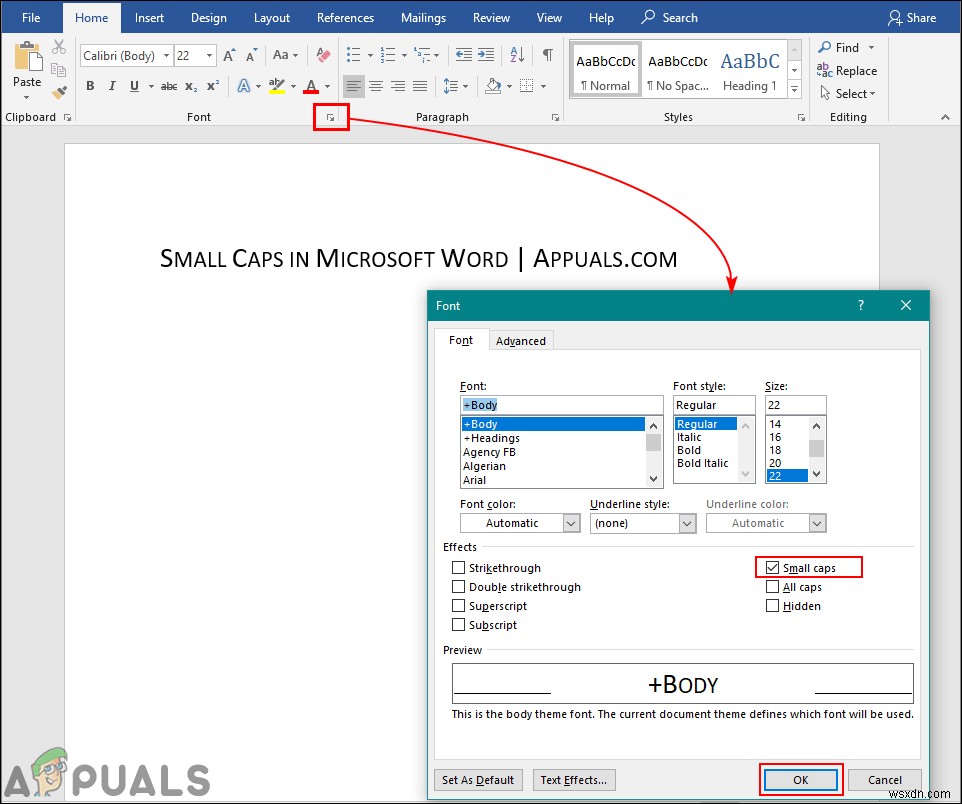Clear all formatting
The height and width of the screenshot is (804, 962).
click(x=323, y=55)
